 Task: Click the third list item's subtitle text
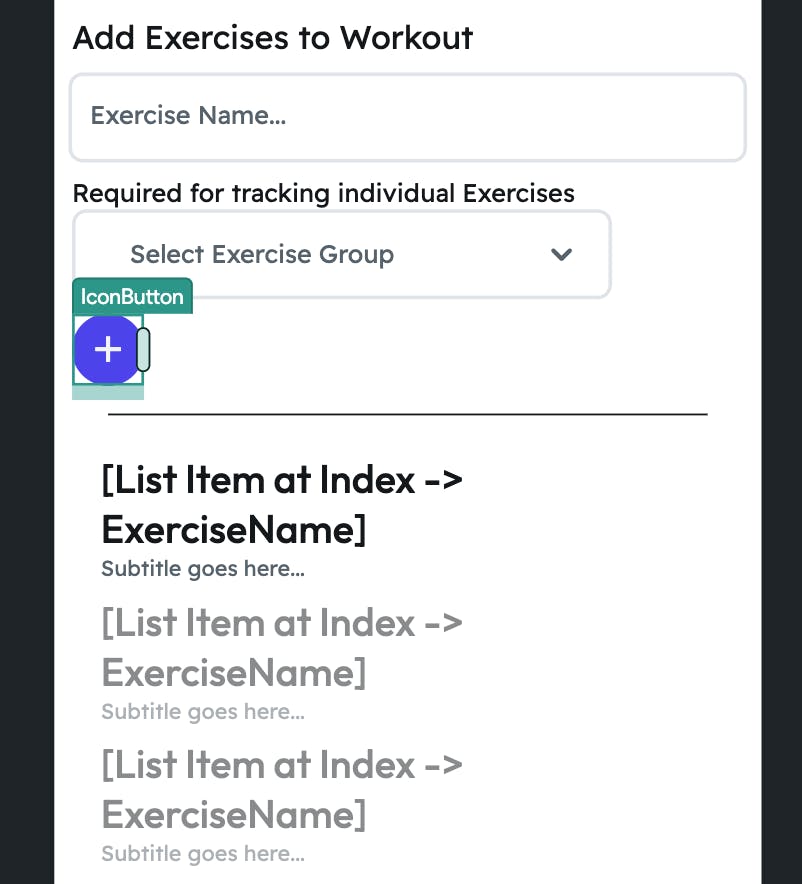click(x=203, y=854)
